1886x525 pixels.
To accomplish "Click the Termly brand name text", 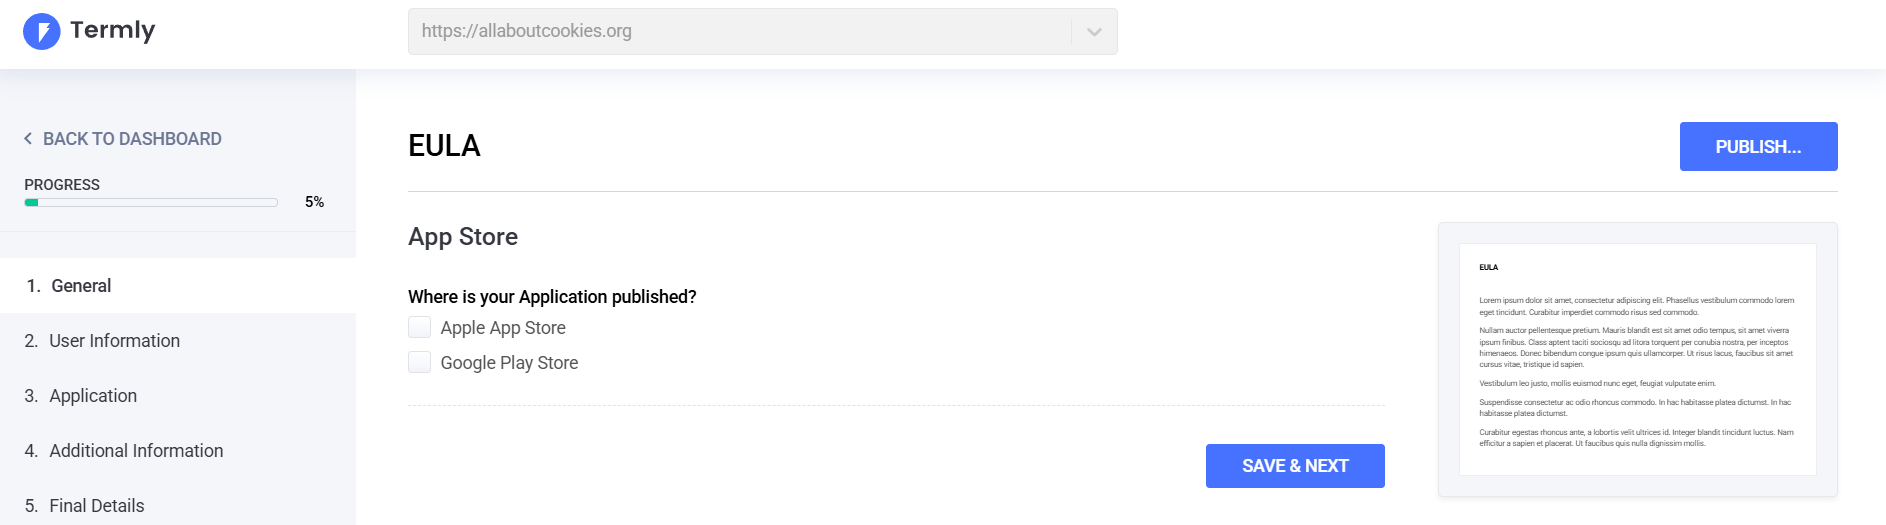I will tap(113, 31).
